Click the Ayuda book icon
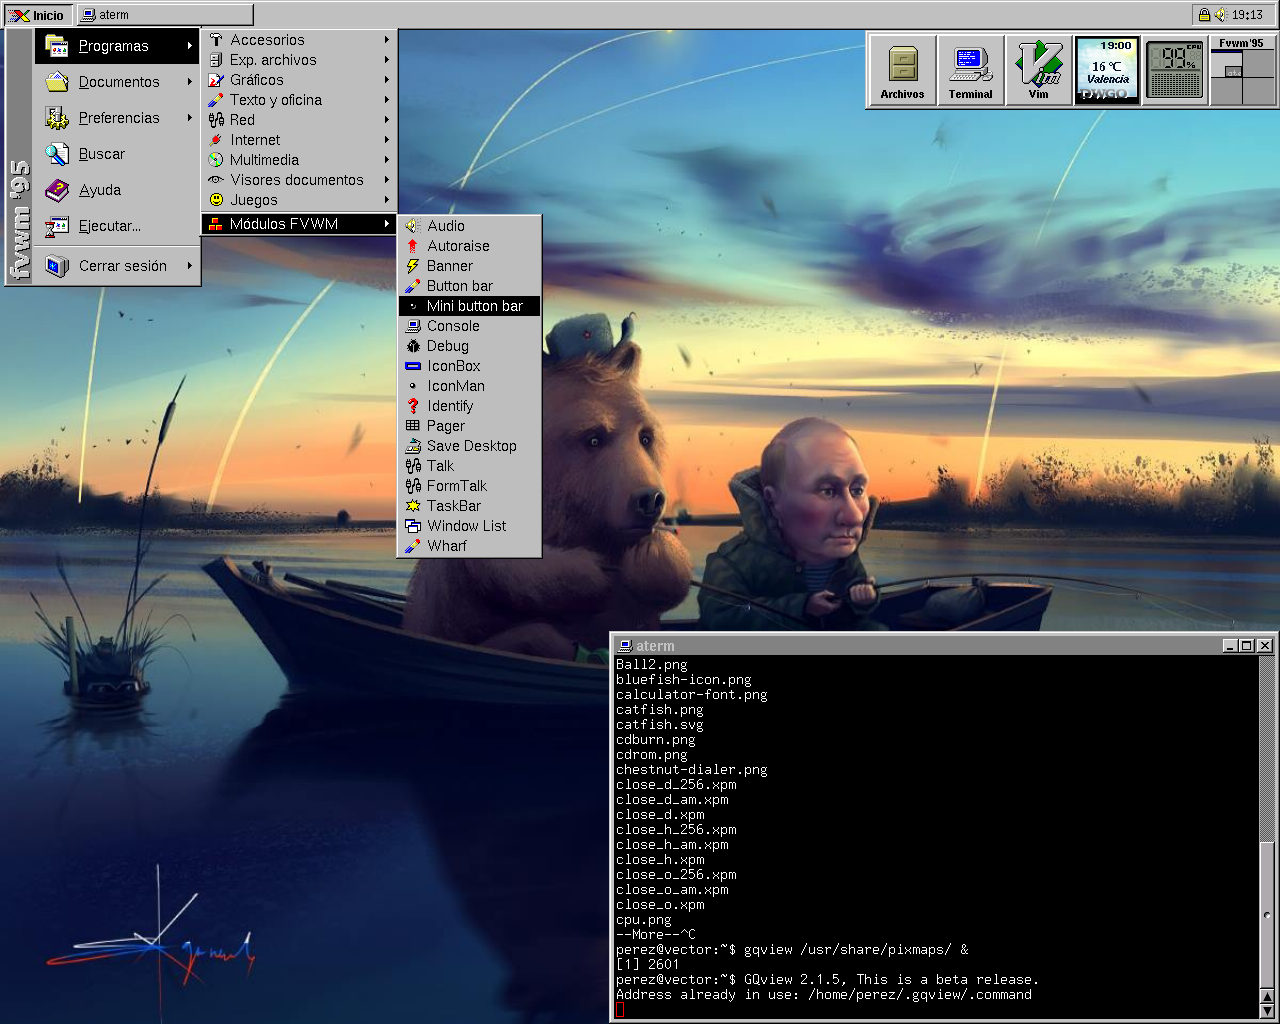Image resolution: width=1280 pixels, height=1024 pixels. pos(57,190)
